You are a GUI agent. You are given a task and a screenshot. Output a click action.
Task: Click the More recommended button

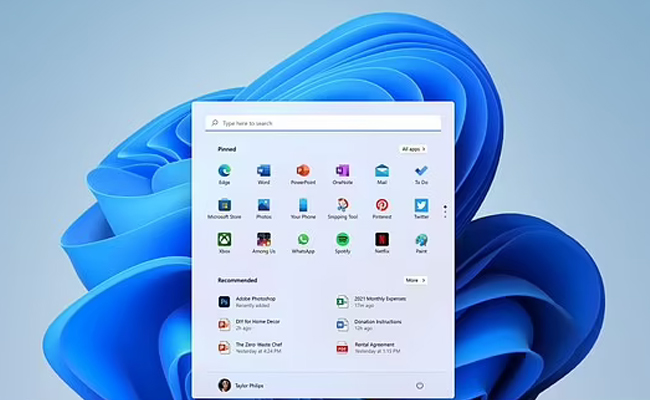tap(415, 280)
